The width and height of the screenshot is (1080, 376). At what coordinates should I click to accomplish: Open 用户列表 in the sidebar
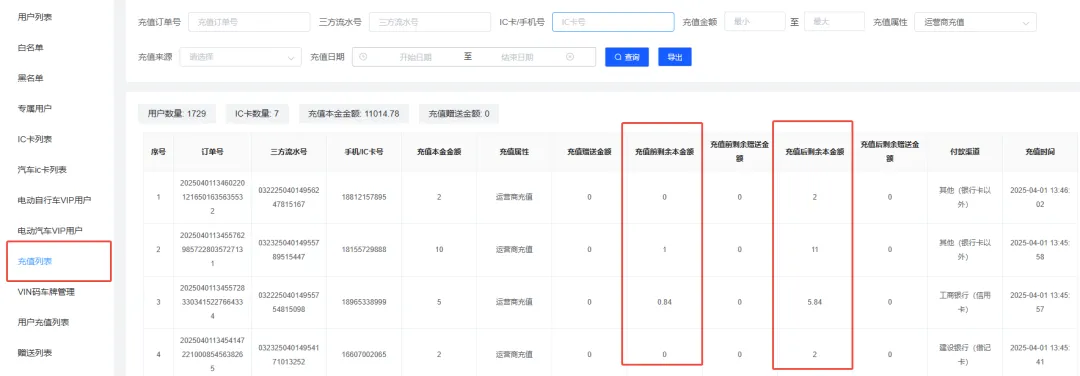(34, 17)
